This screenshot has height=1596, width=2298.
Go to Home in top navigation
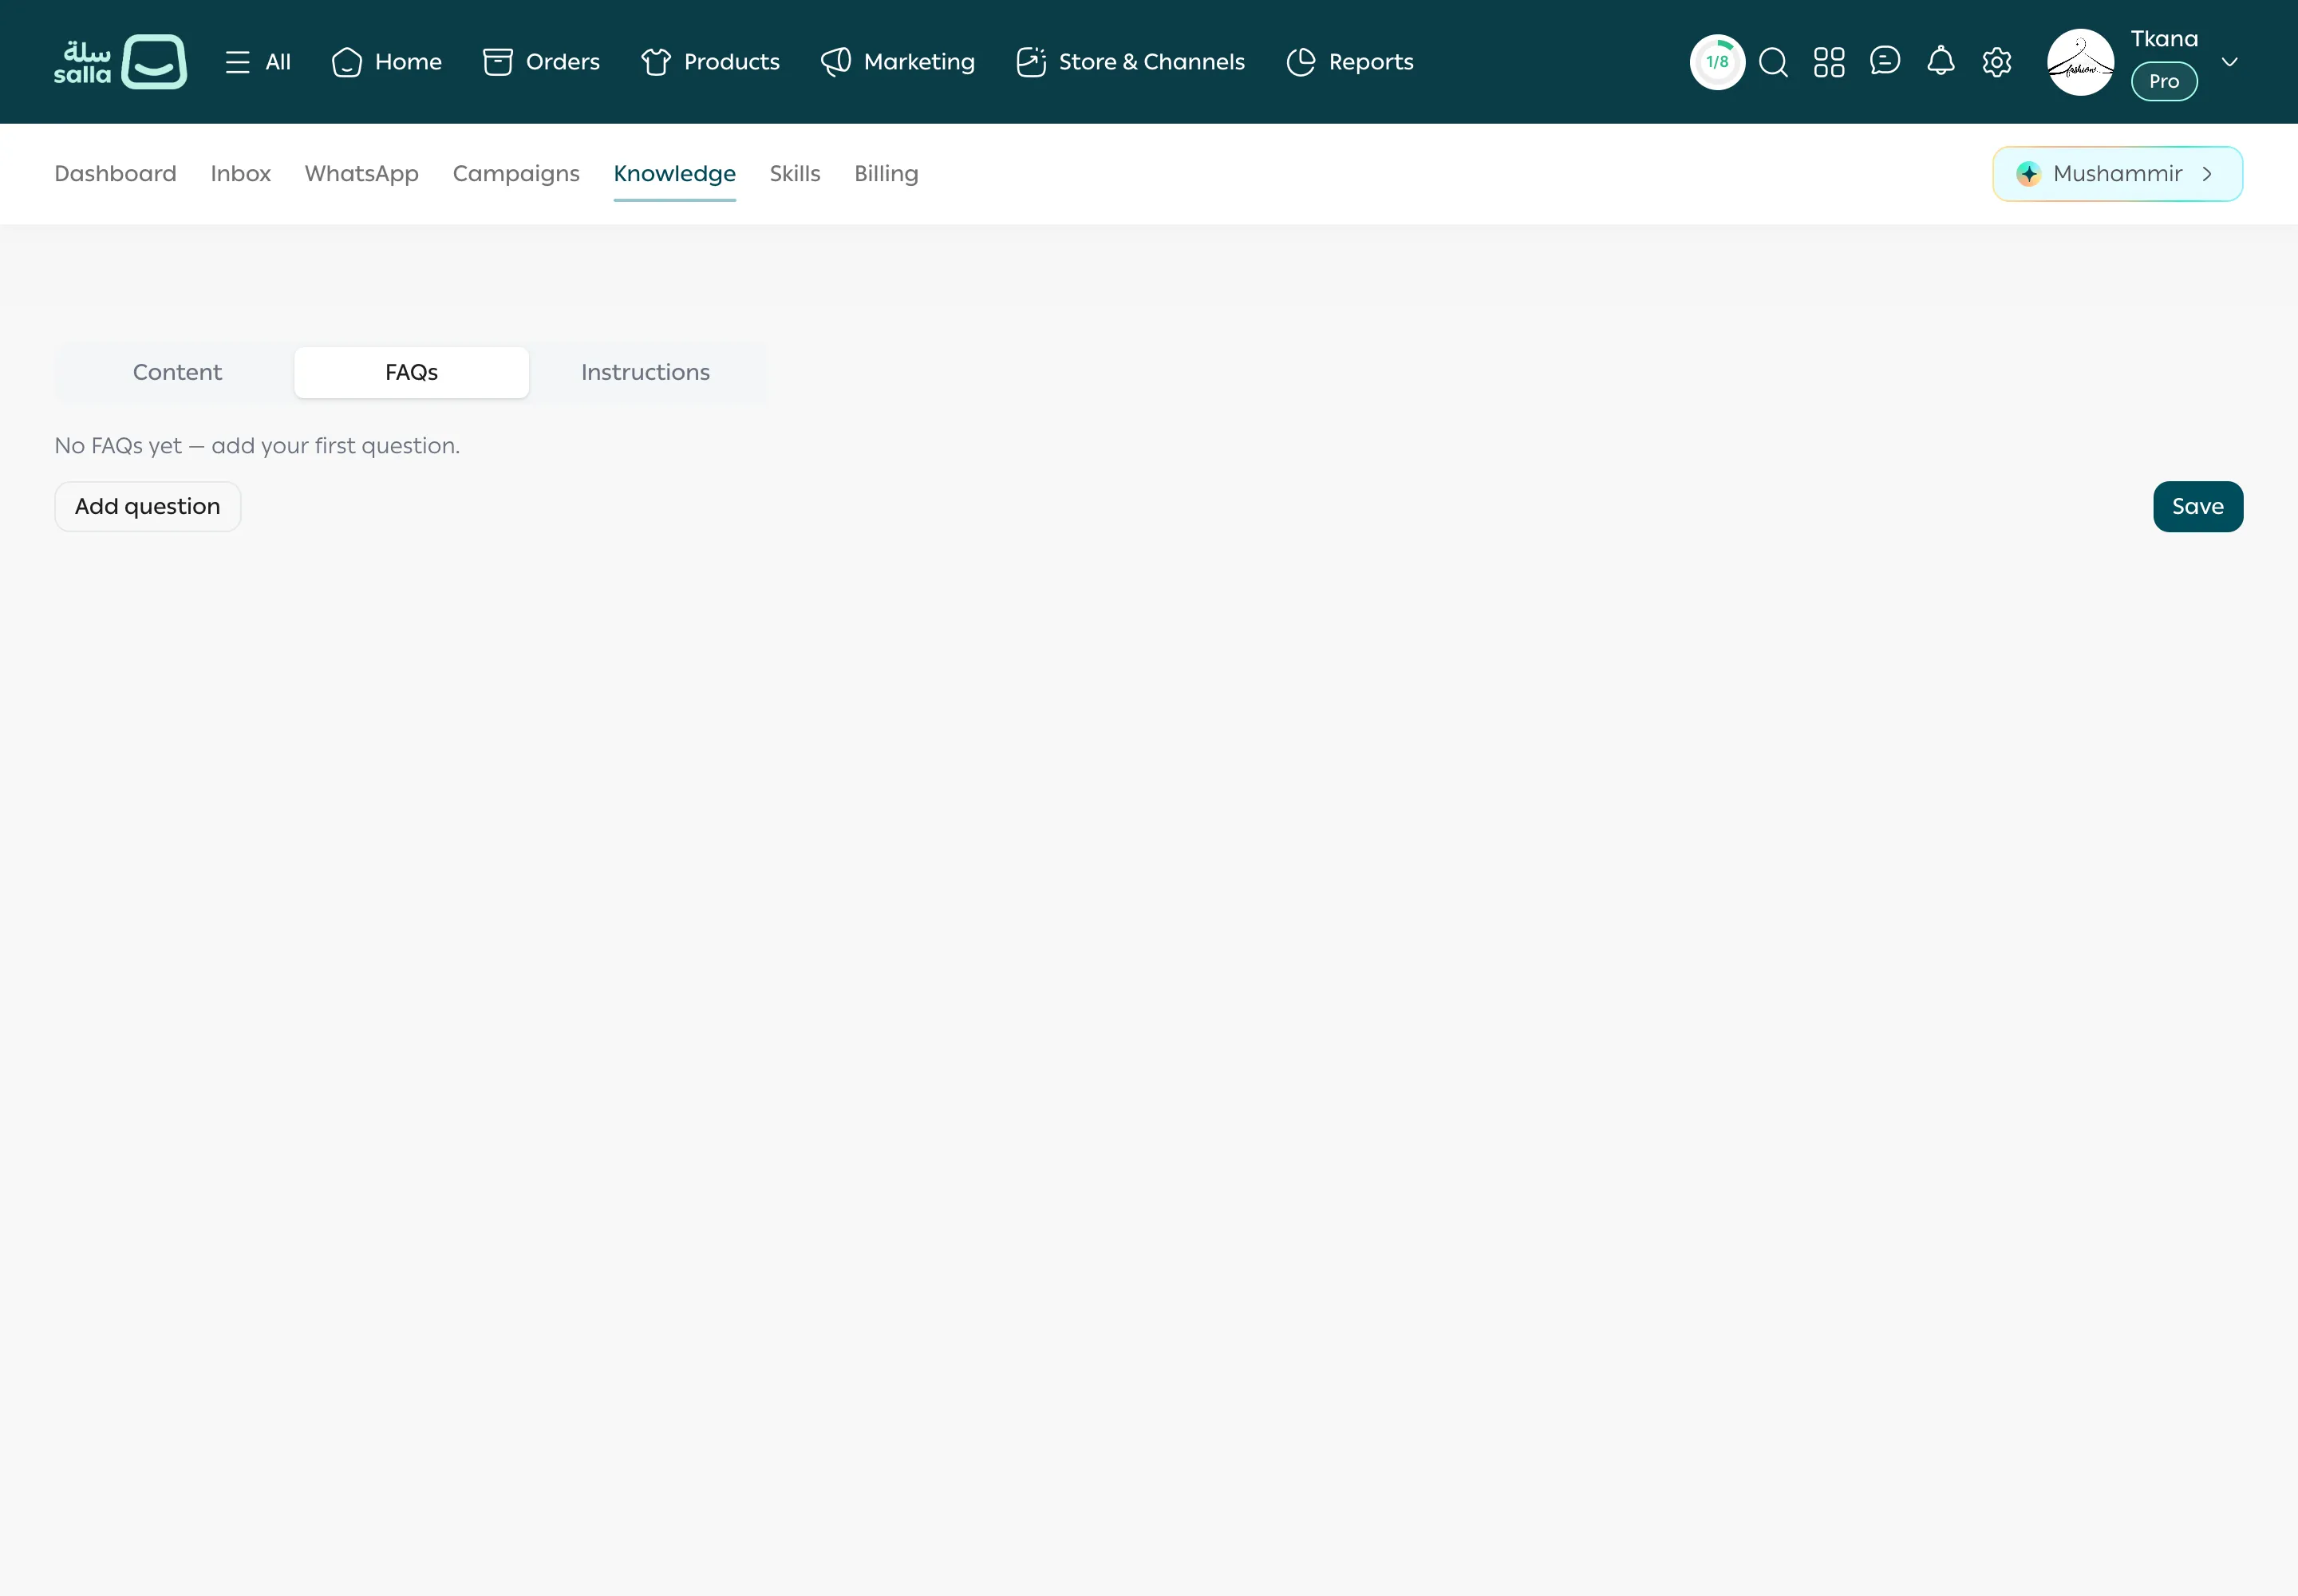(x=387, y=62)
